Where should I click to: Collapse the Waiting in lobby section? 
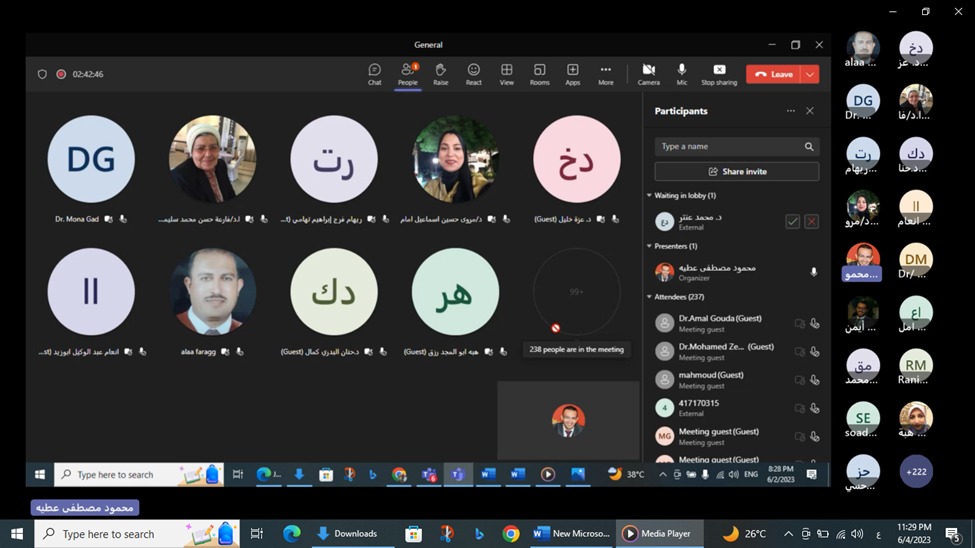coord(649,196)
